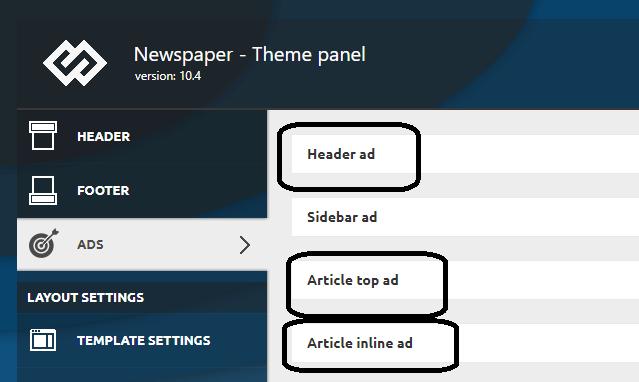Image resolution: width=639 pixels, height=382 pixels.
Task: Open TEMPLATE SETTINGS in the sidebar
Action: tap(142, 340)
